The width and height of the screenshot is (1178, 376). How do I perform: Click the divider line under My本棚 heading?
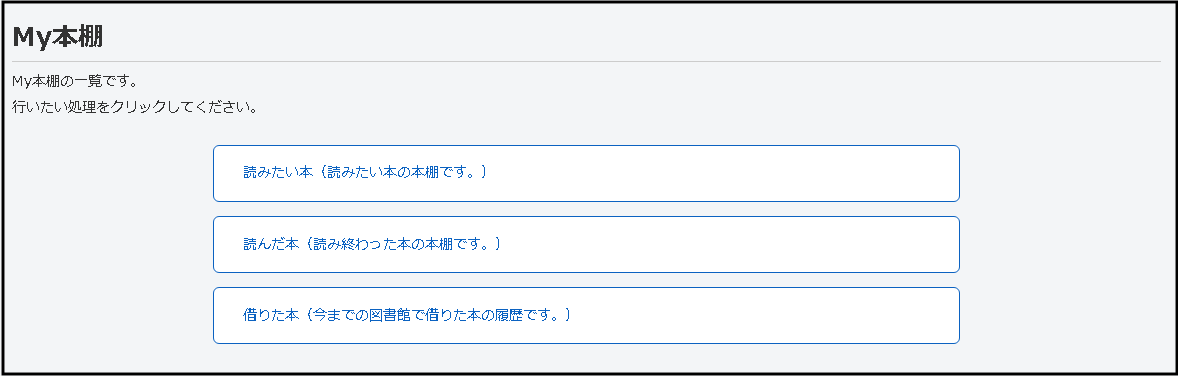(x=587, y=61)
